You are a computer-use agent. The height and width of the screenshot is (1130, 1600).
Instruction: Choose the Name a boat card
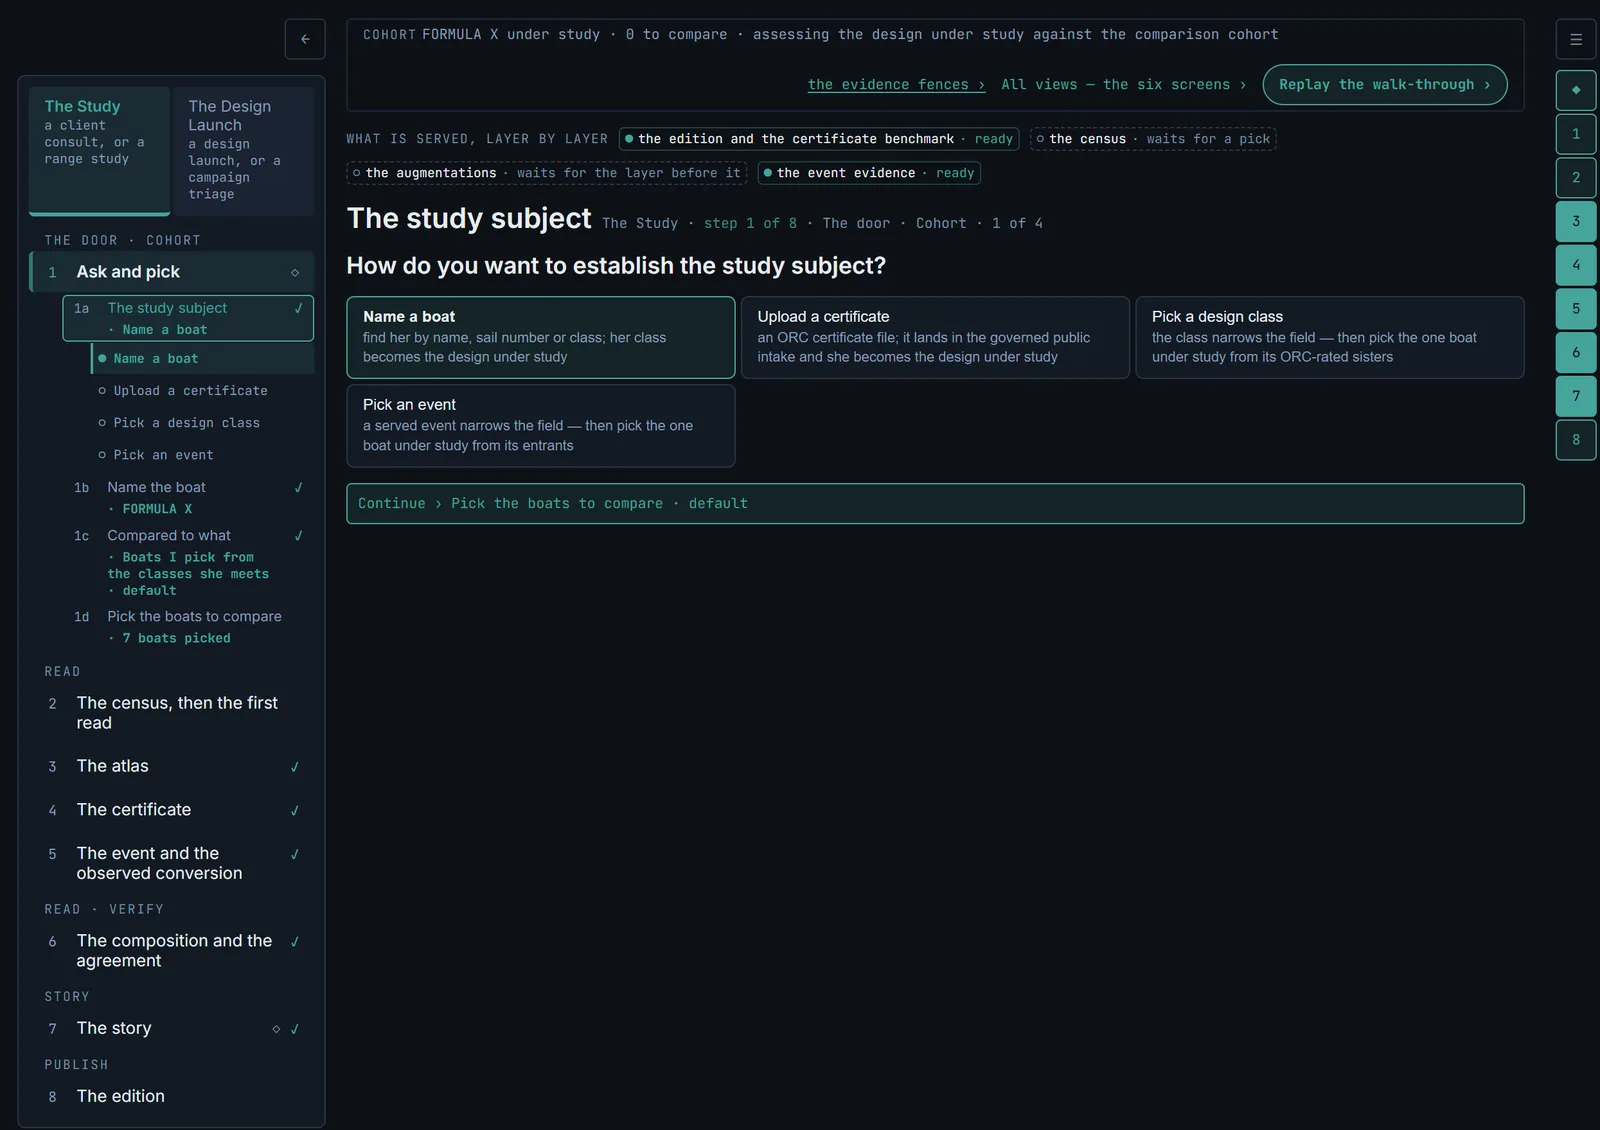pyautogui.click(x=541, y=337)
